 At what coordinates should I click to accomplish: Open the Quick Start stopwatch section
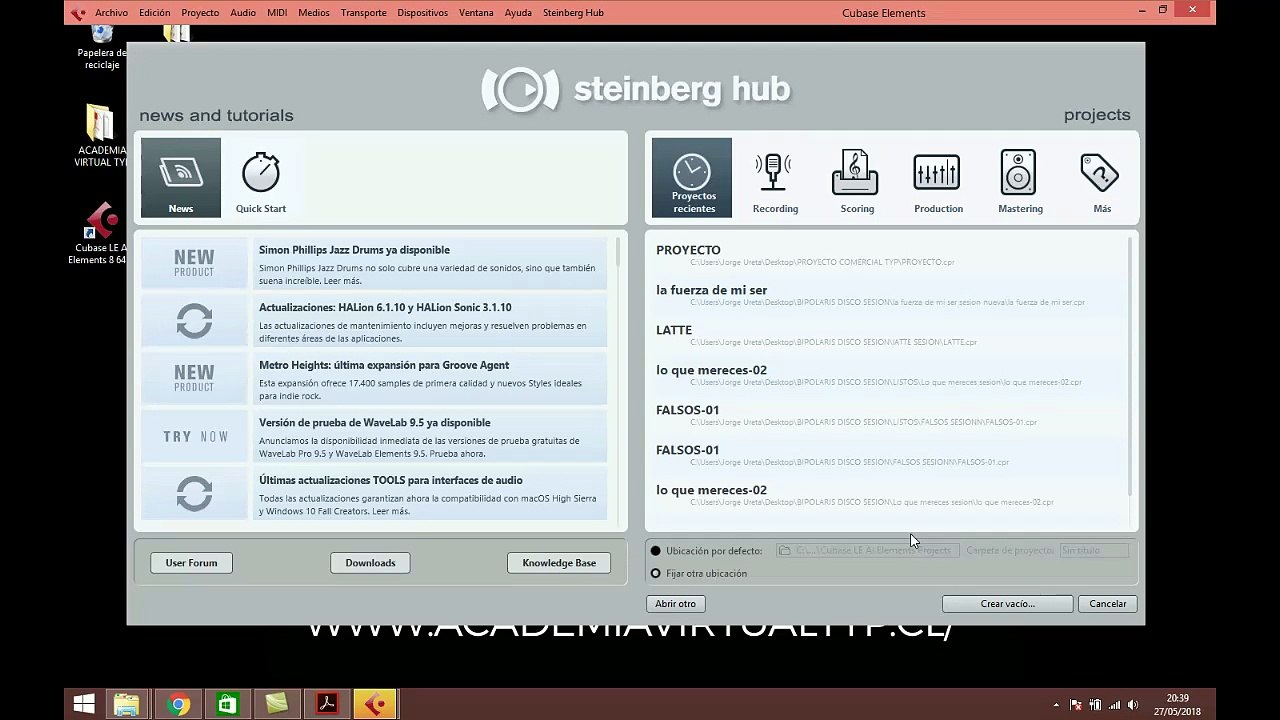click(x=261, y=178)
